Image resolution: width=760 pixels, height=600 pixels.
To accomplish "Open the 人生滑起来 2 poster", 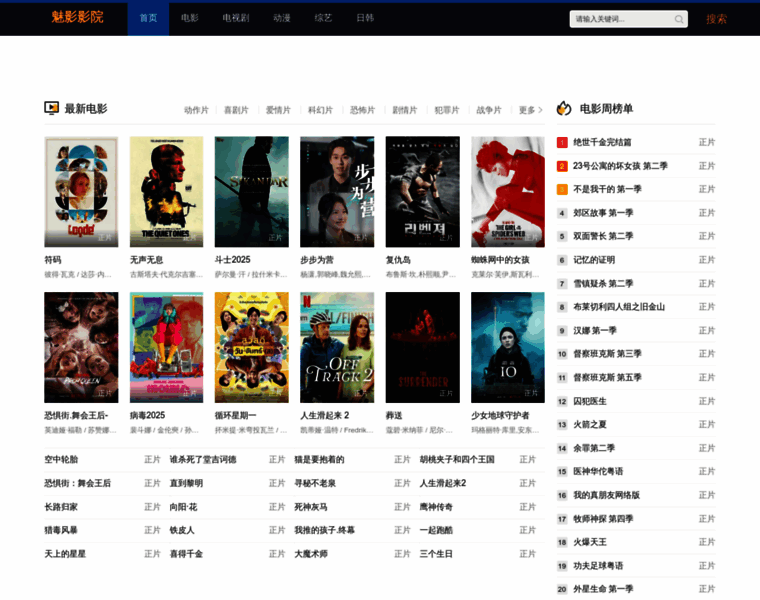I will click(x=337, y=347).
